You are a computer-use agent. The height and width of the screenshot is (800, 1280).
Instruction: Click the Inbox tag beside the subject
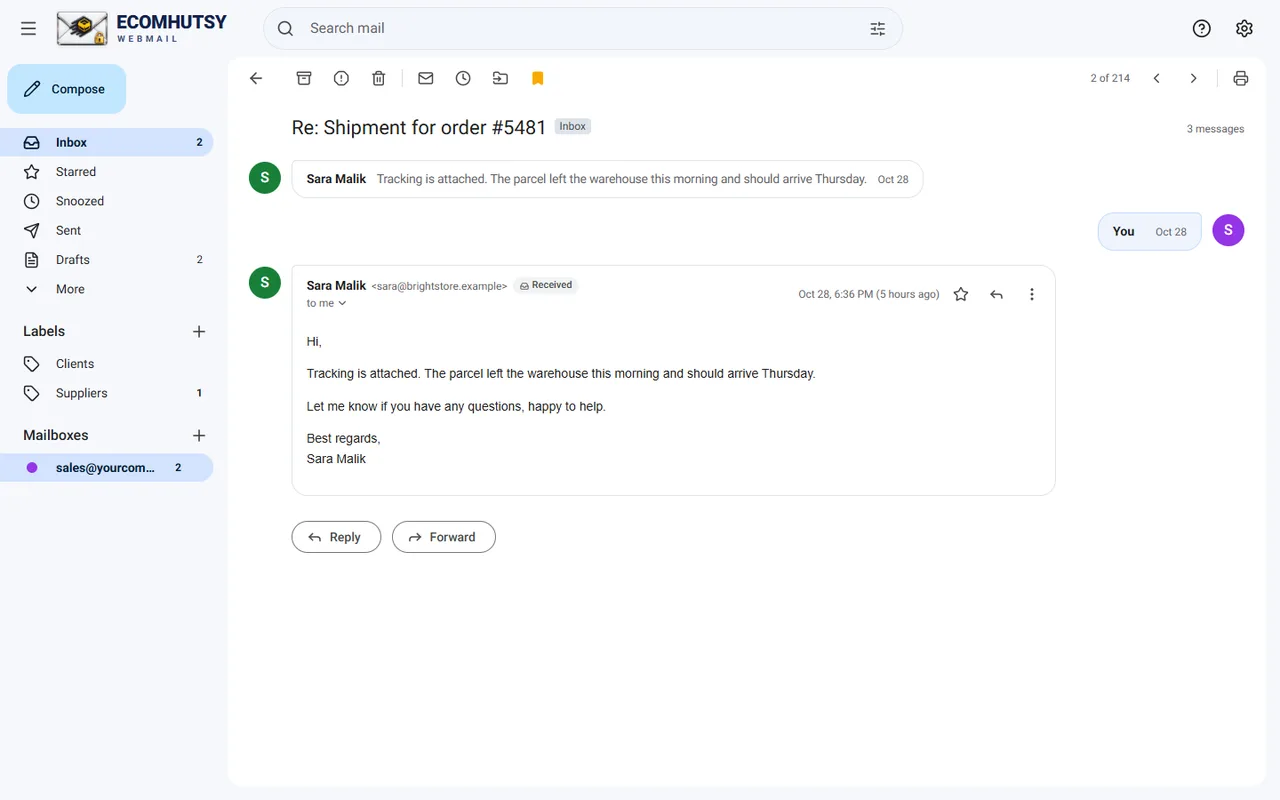pos(573,127)
